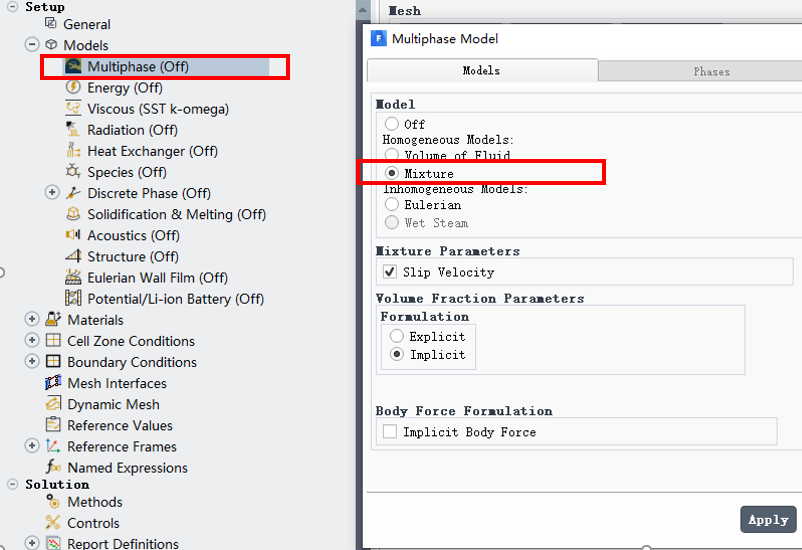
Task: Click the Multiphase Model dialog title icon
Action: pyautogui.click(x=378, y=38)
